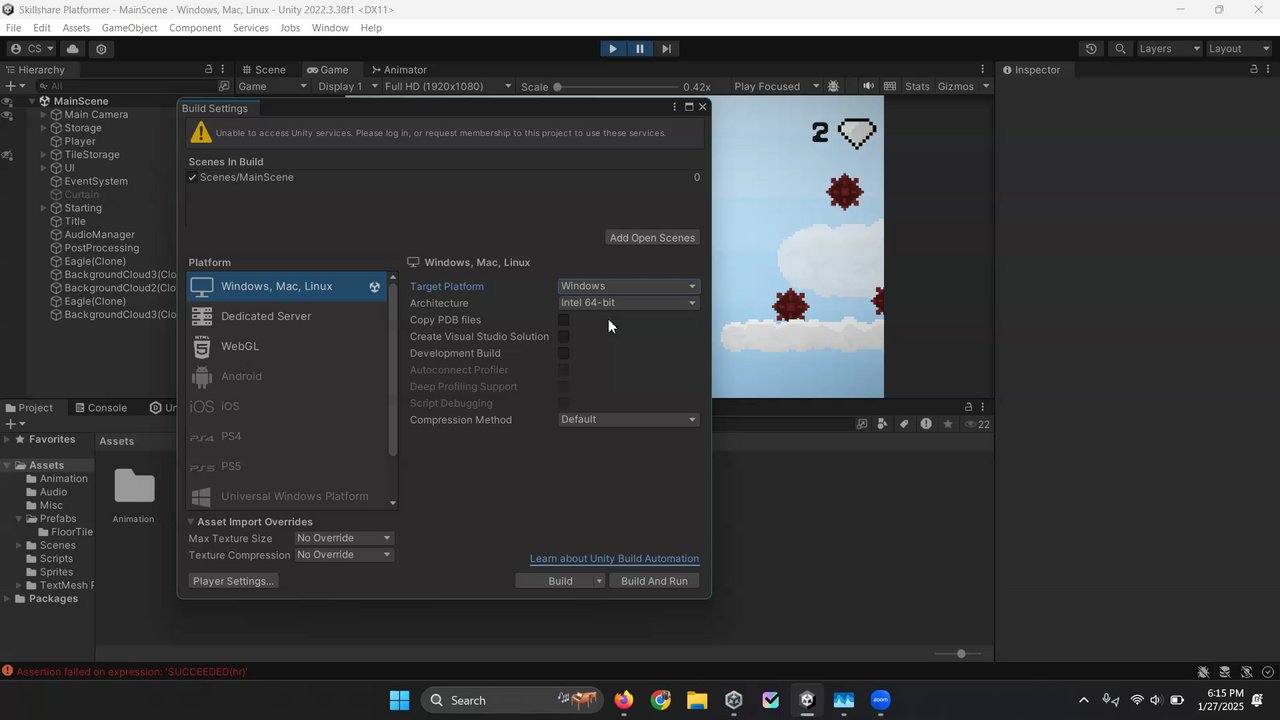Open Unity Version Control icon beside the cloud

pos(101,49)
